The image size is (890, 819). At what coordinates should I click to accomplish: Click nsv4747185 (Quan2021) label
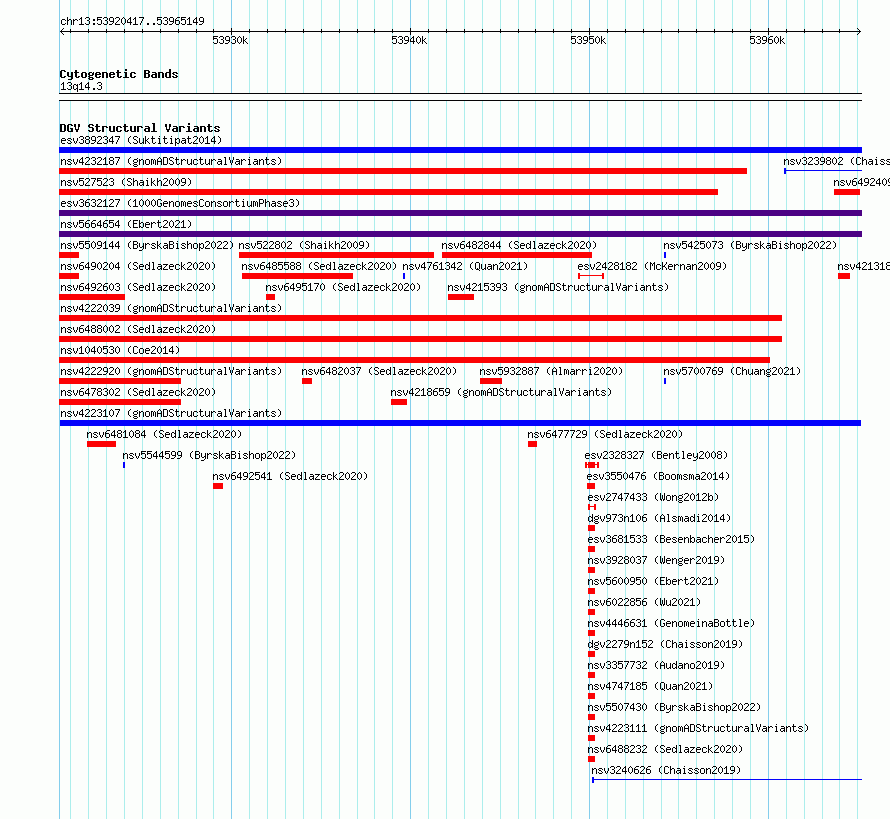click(x=650, y=686)
